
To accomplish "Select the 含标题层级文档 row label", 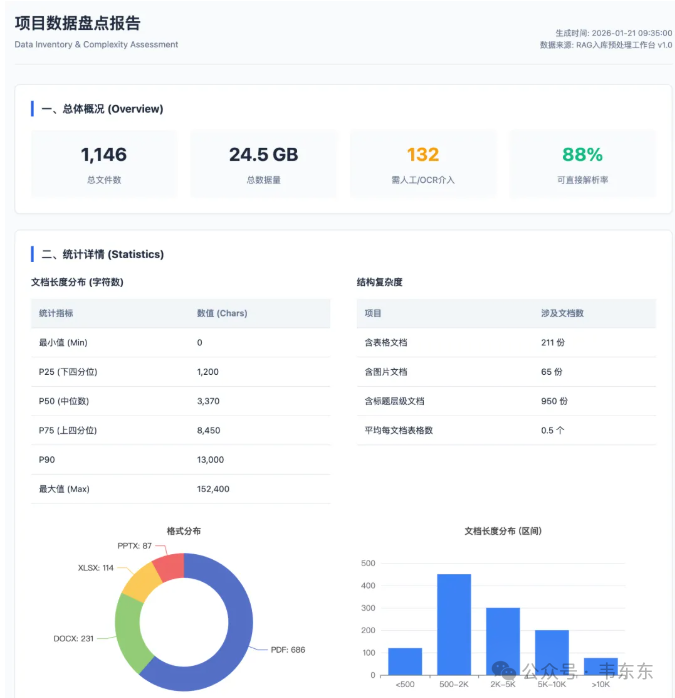I will click(394, 402).
